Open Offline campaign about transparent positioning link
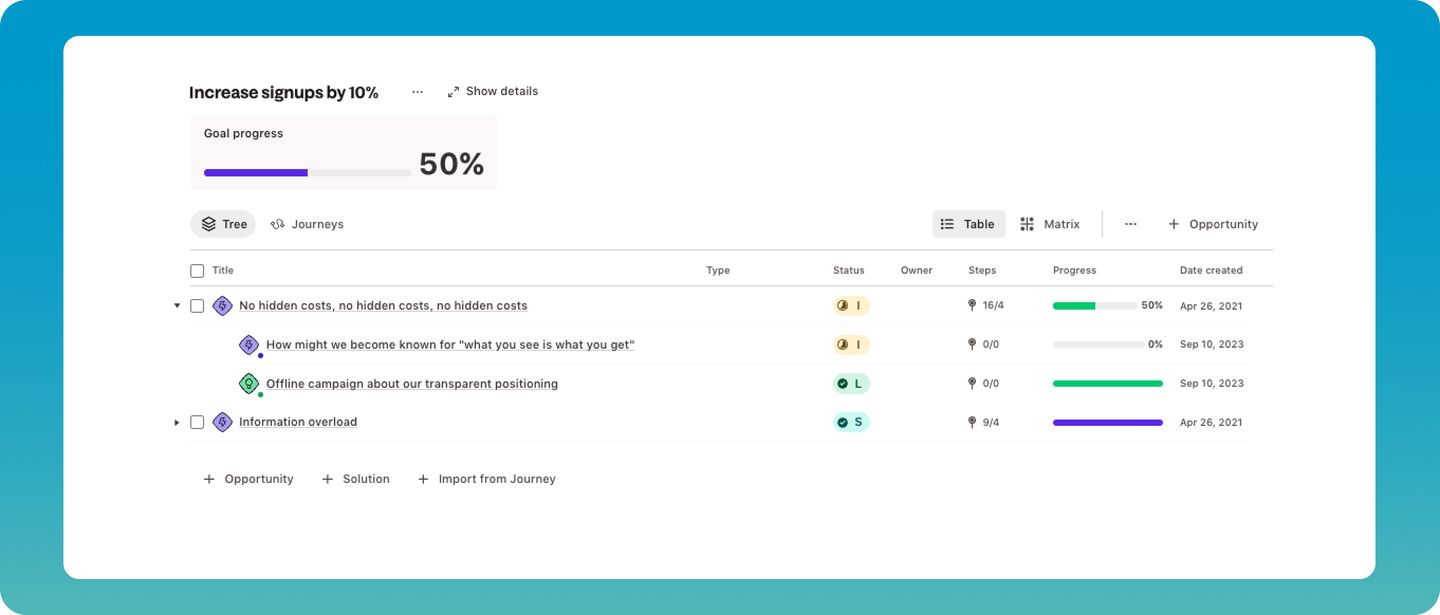Screen dimensions: 1440x615 412,384
